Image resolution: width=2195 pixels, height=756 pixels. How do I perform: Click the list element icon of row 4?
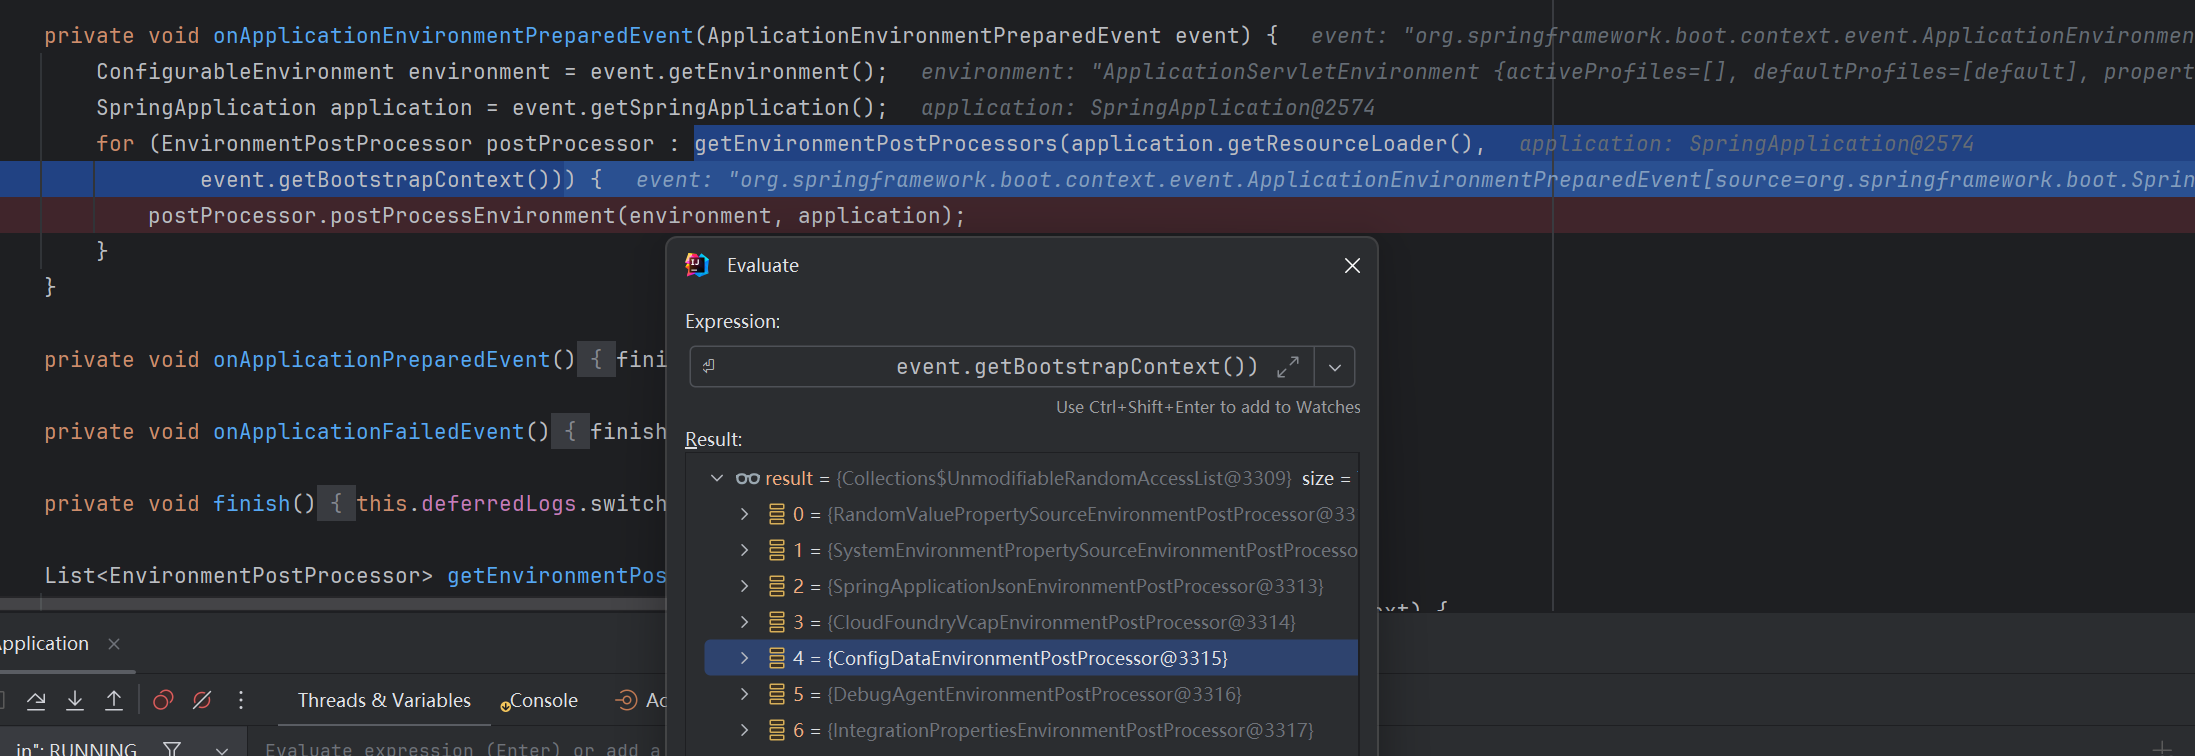[x=776, y=658]
